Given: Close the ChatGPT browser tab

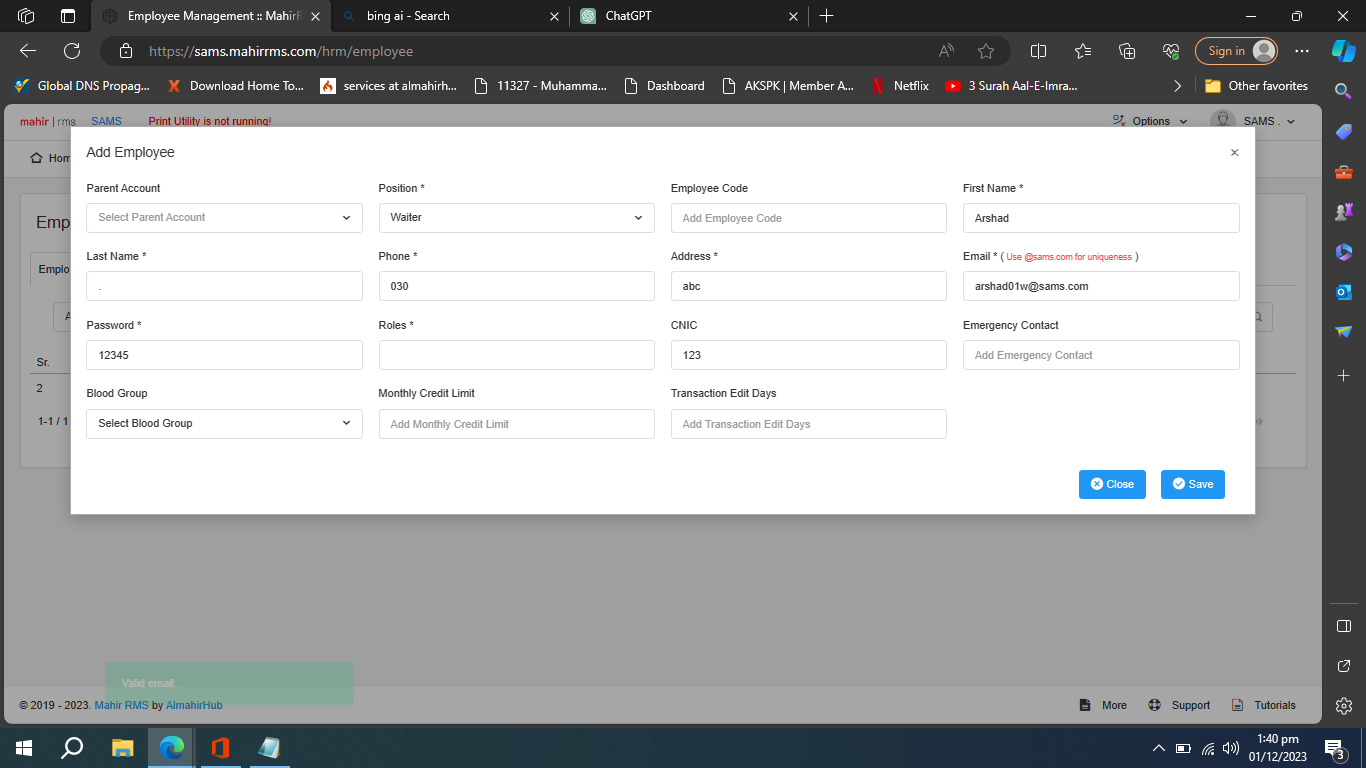Looking at the screenshot, I should tap(793, 16).
